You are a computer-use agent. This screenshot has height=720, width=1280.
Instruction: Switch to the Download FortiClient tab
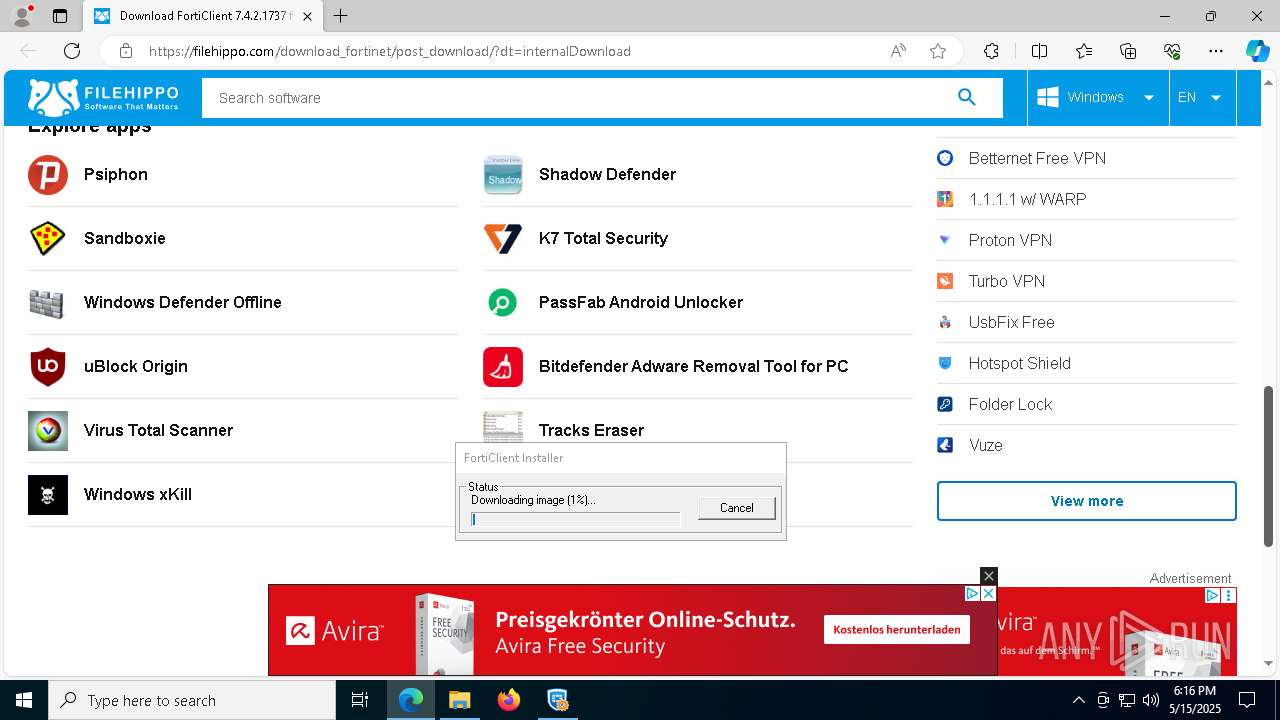pos(204,16)
